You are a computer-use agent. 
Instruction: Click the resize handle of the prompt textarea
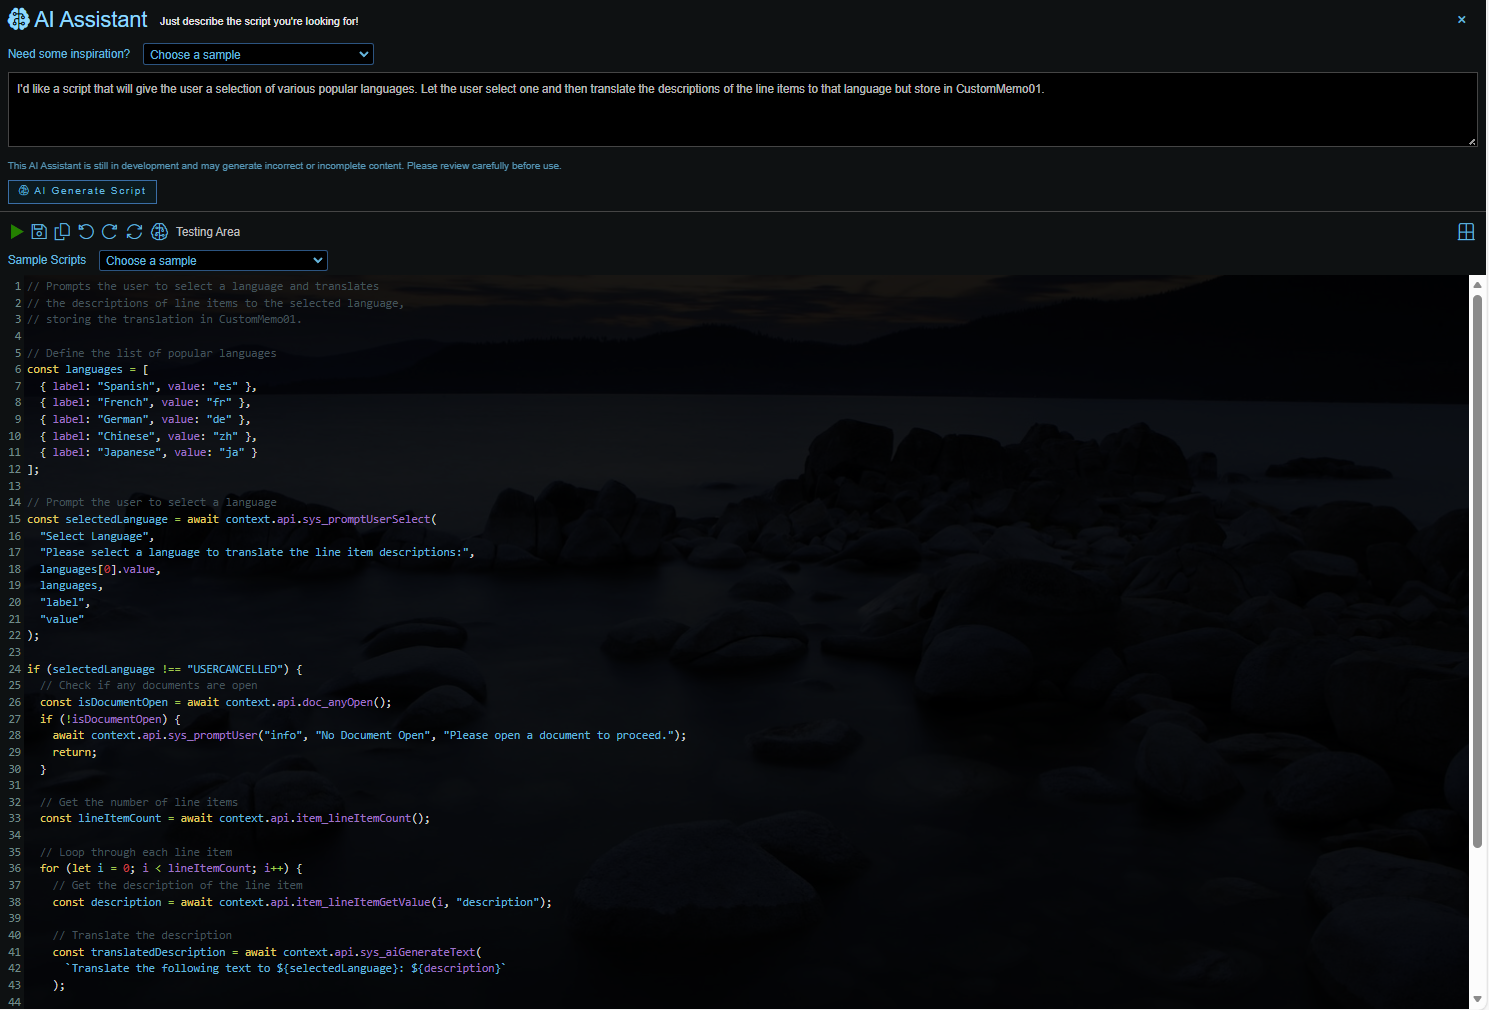[x=1471, y=141]
